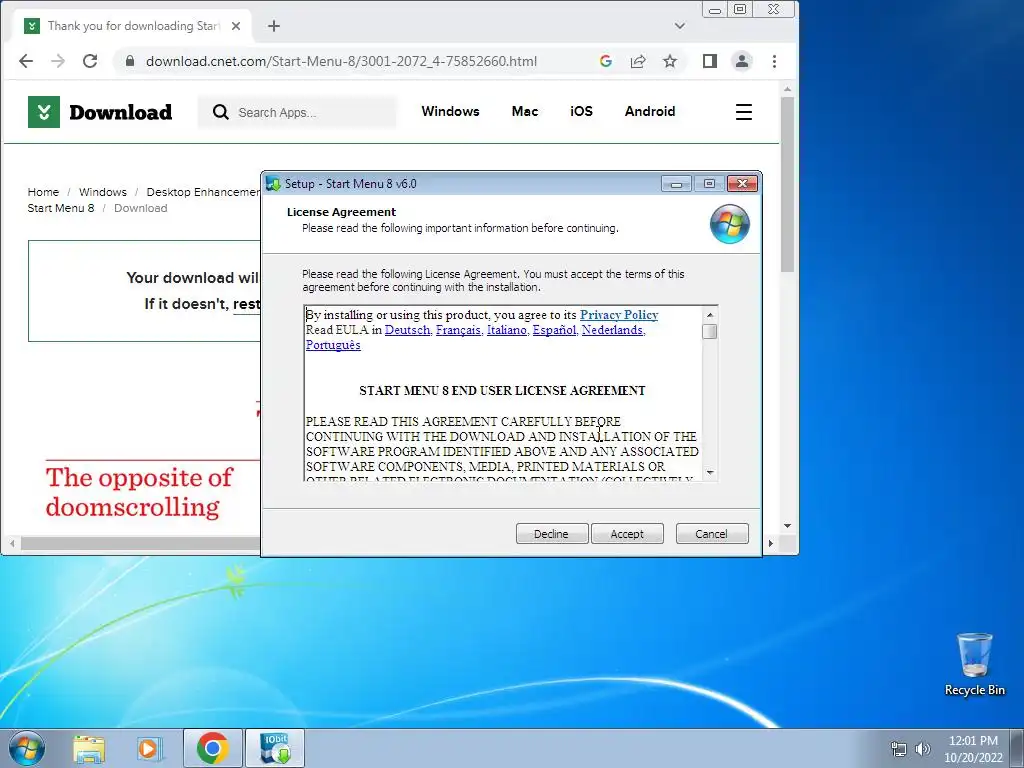
Task: Open Mac category on CNET
Action: pos(525,112)
